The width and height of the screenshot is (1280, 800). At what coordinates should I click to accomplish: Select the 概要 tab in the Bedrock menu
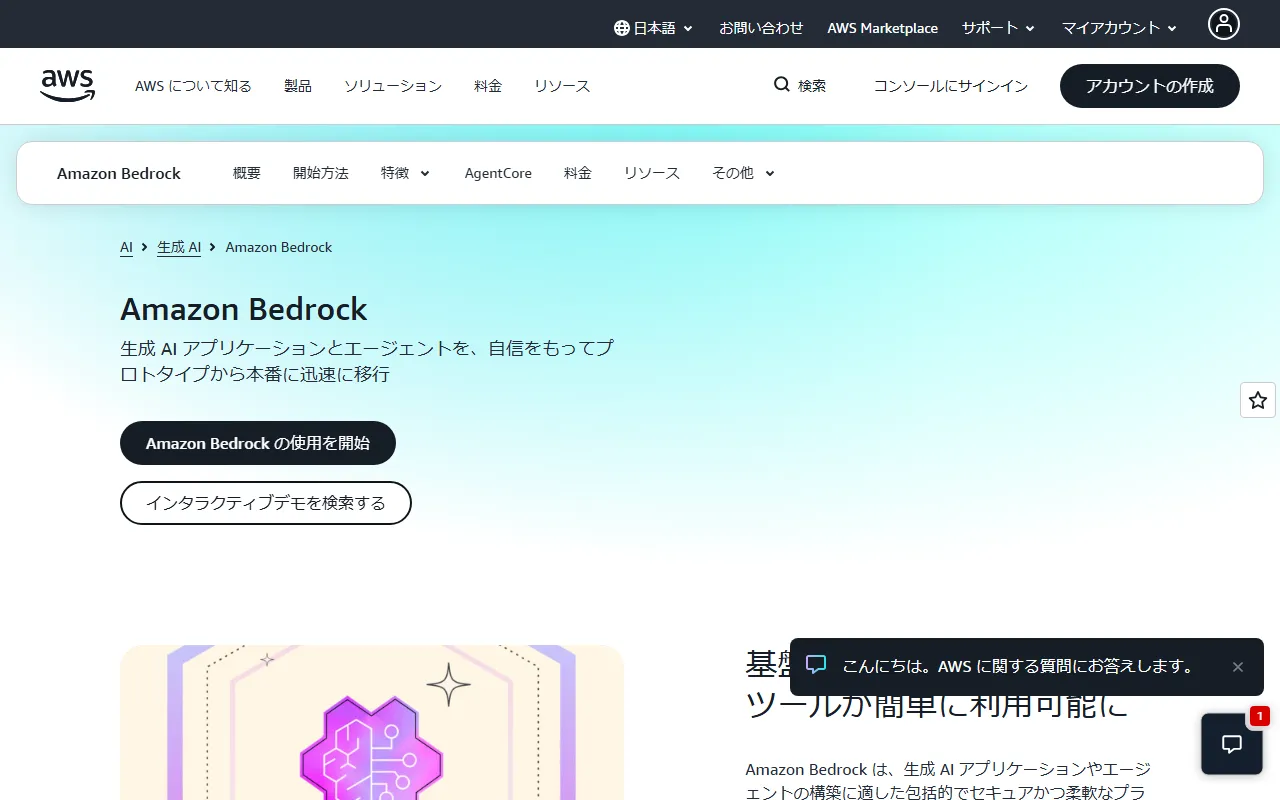246,172
